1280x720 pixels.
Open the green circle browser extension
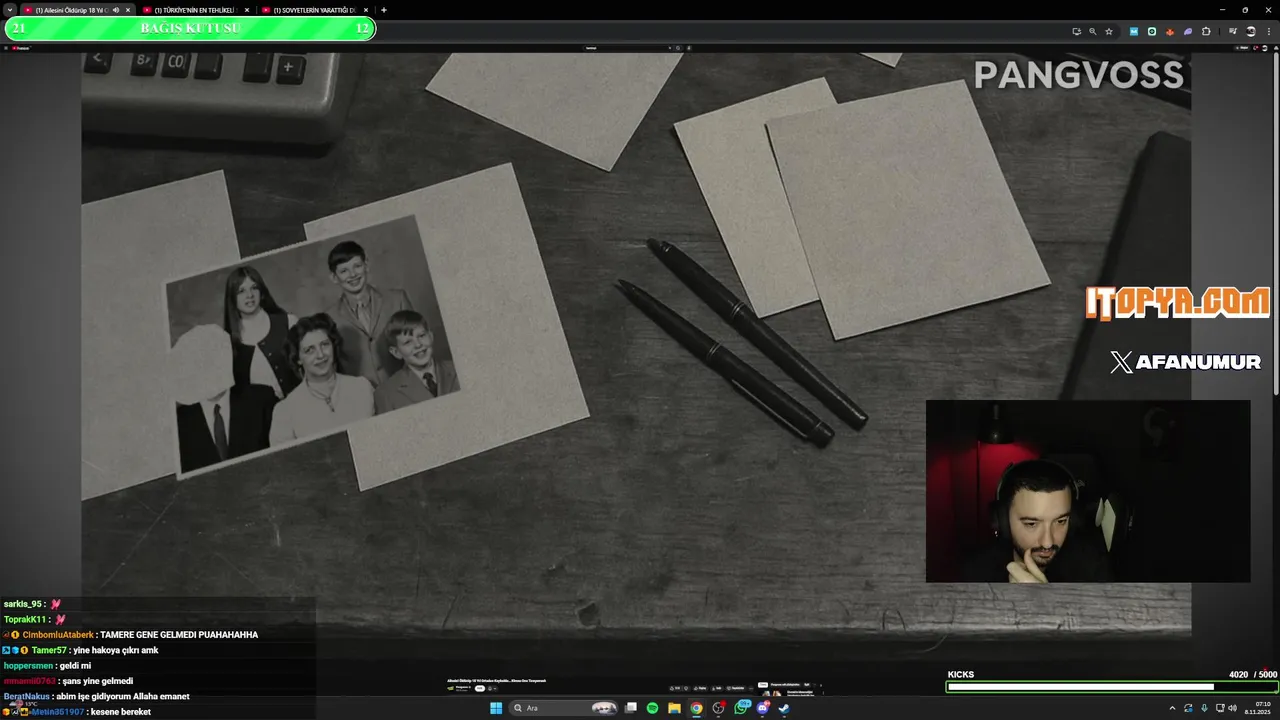[1152, 31]
